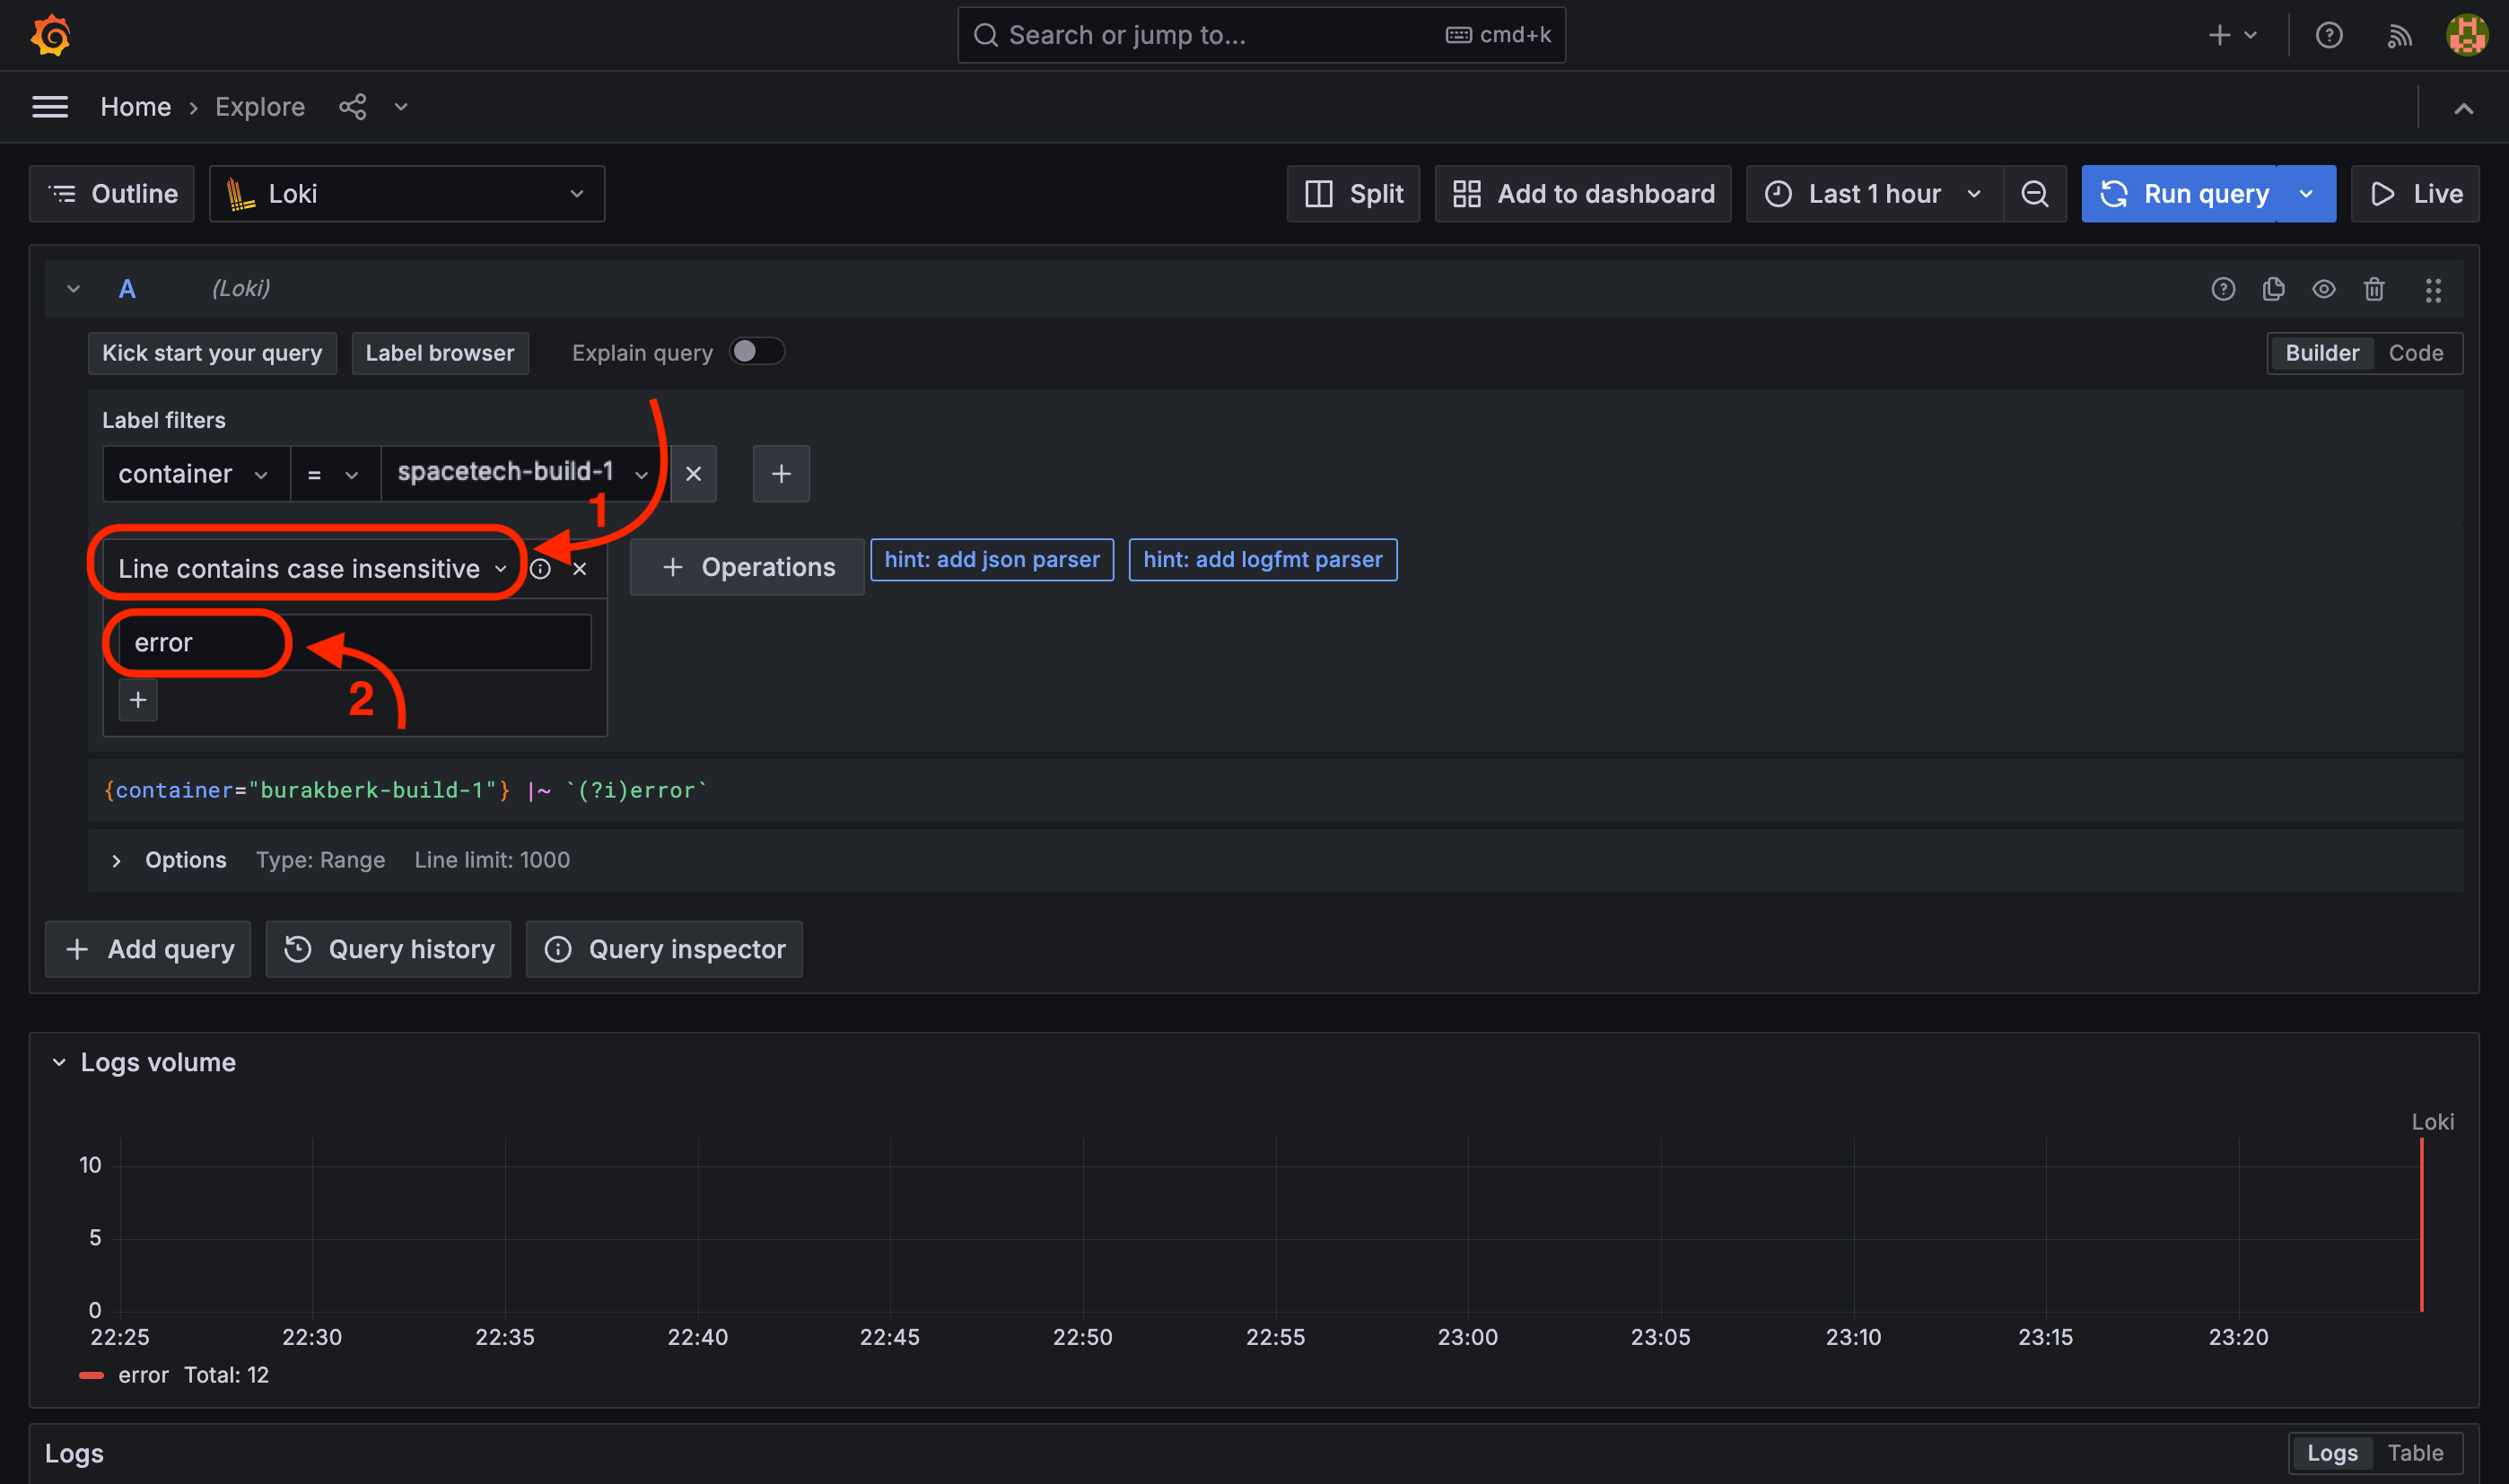Open the spacetech-build-1 value dropdown
2509x1484 pixels.
[525, 473]
